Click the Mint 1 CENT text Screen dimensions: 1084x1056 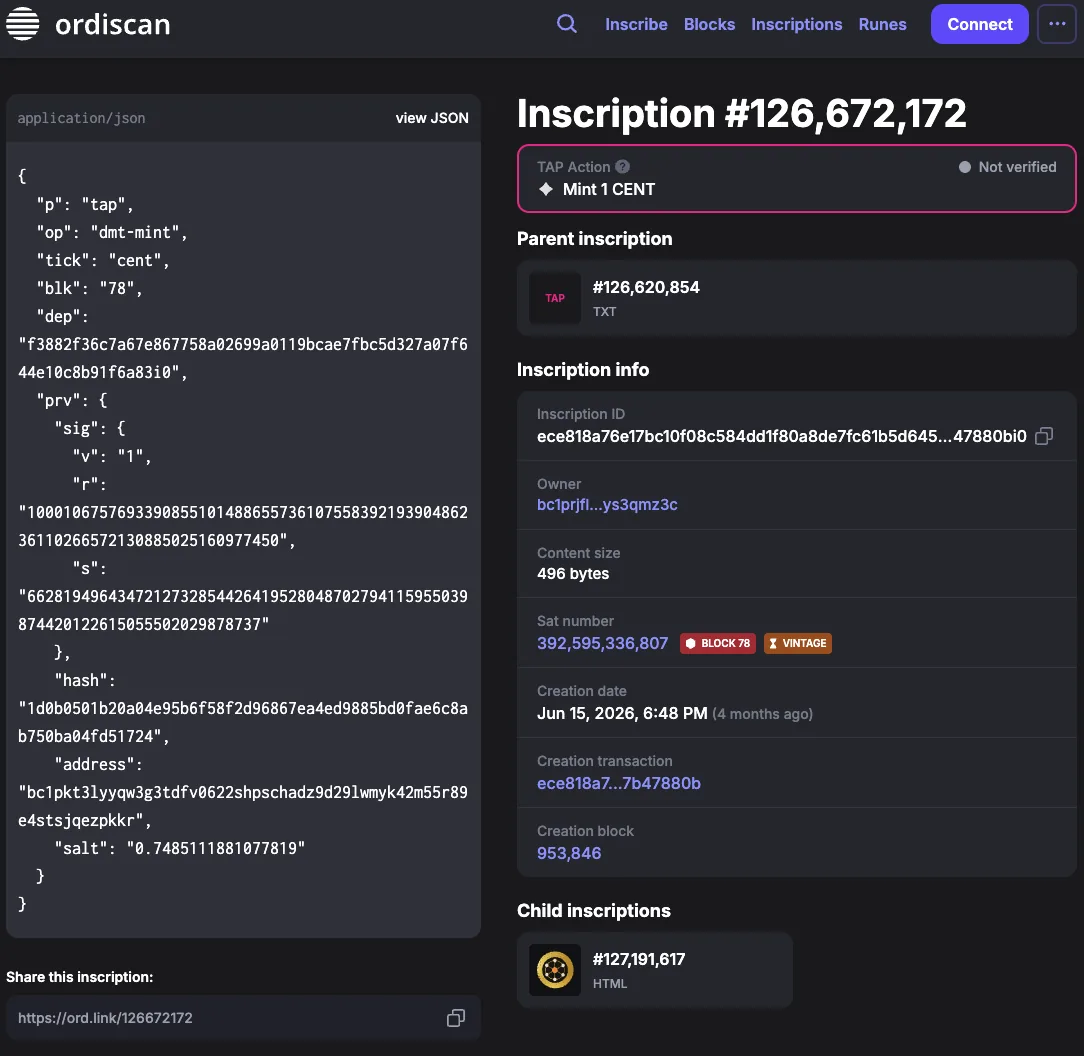pyautogui.click(x=609, y=189)
